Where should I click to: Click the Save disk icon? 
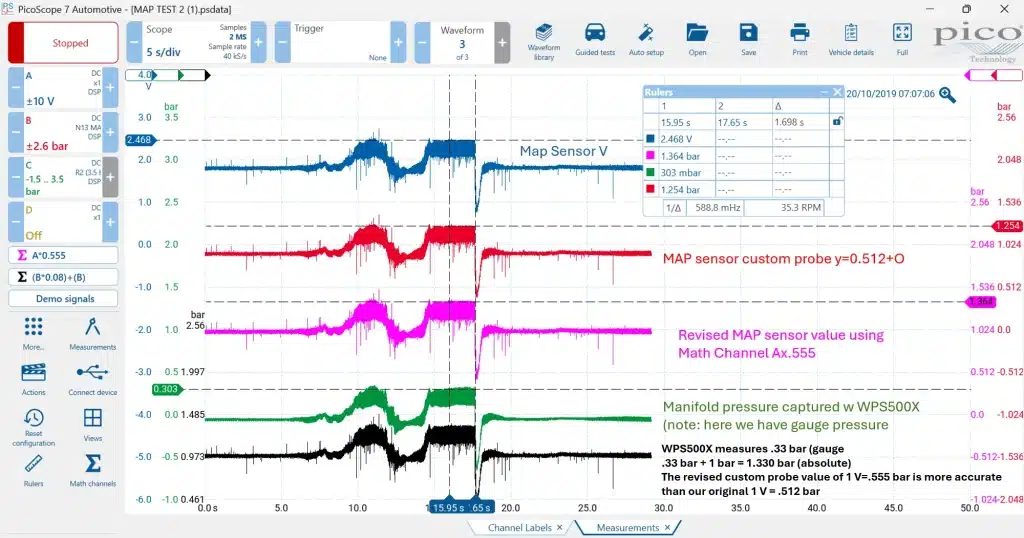748,40
